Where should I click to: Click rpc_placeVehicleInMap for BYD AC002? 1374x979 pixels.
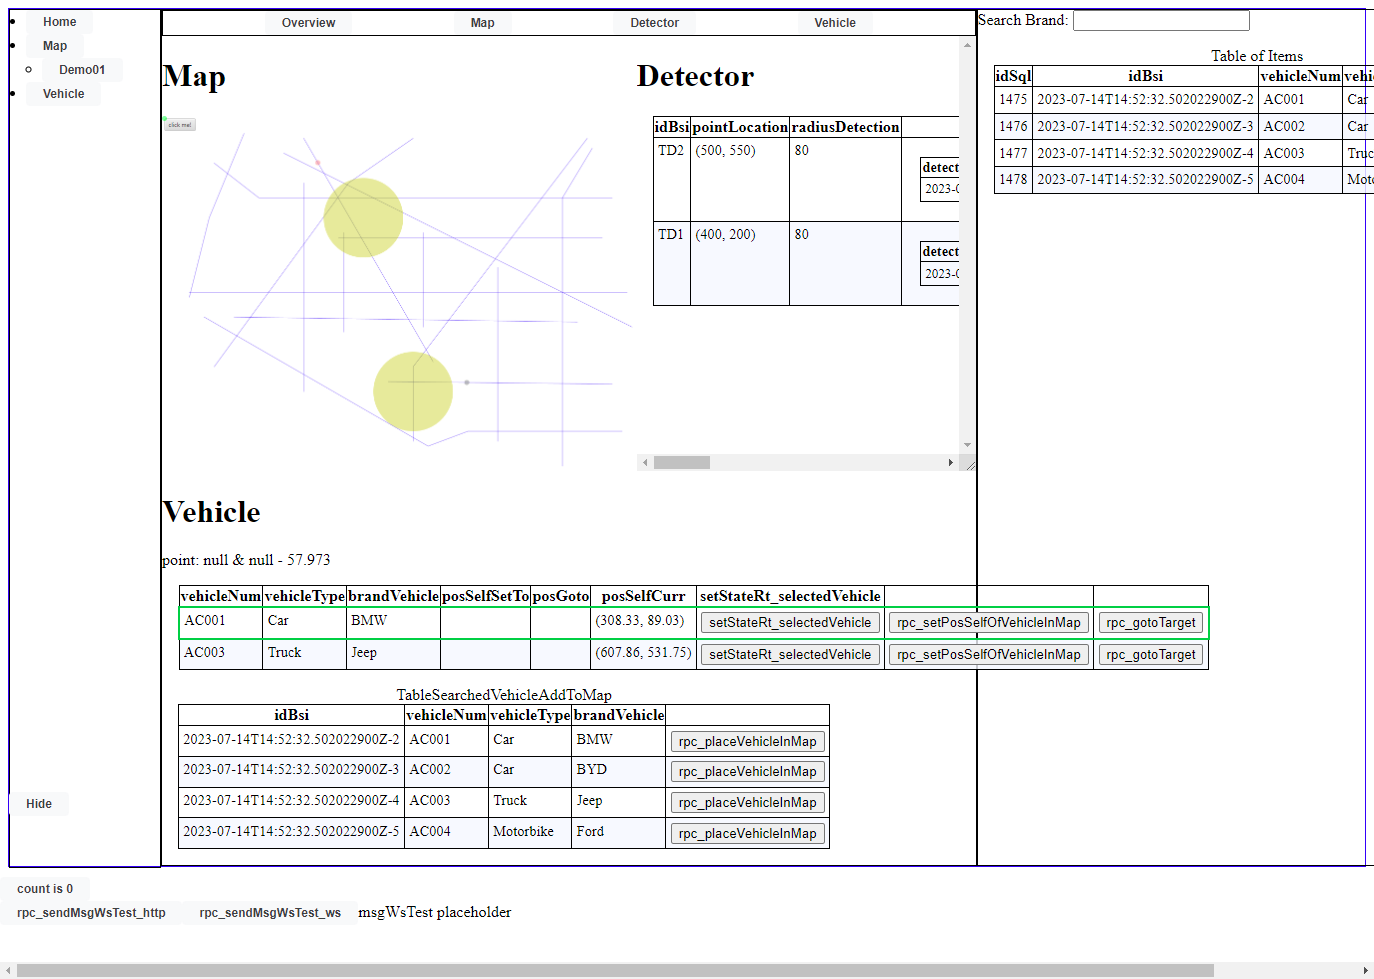(747, 772)
